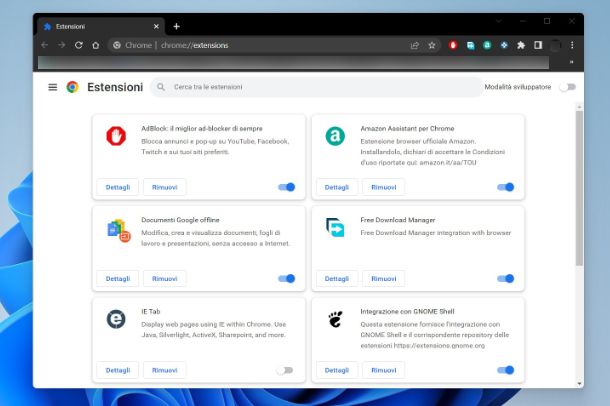Viewport: 610px width, 406px height.
Task: Bookmark this page with the star icon
Action: click(x=432, y=46)
